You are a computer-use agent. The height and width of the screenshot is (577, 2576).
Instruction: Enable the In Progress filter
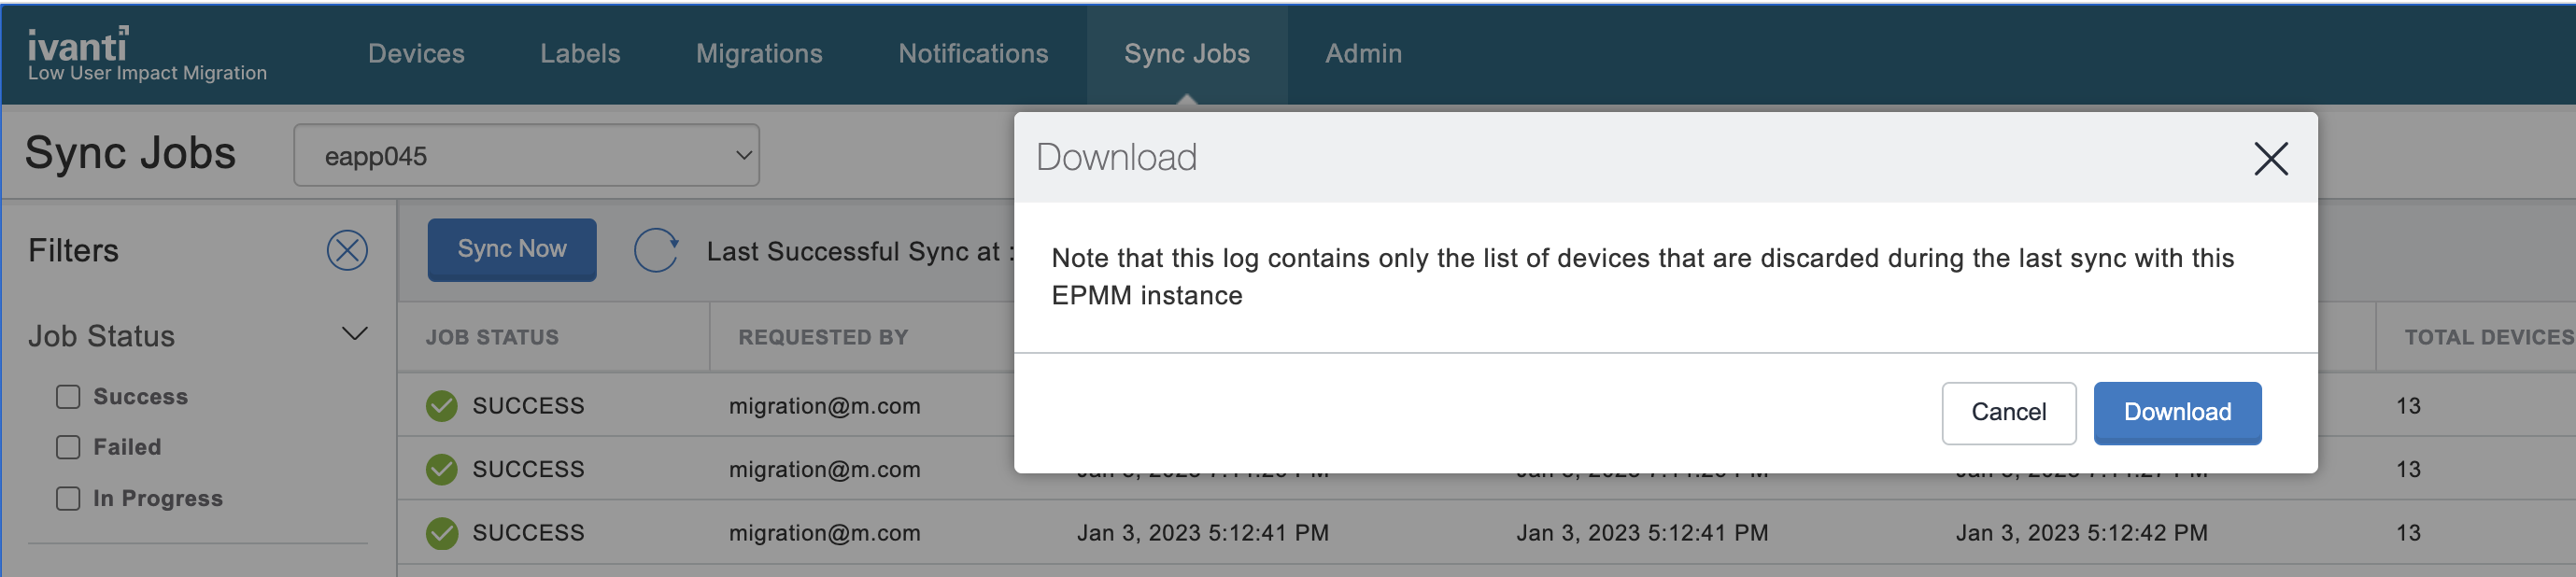[67, 498]
